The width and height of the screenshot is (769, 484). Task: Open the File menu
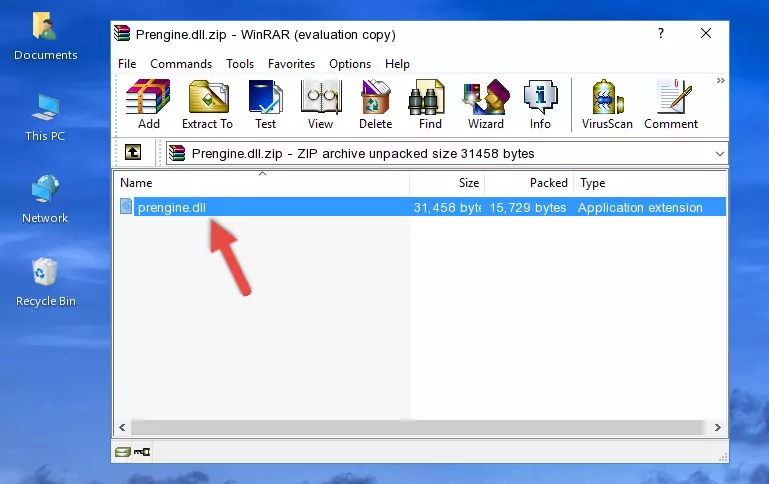(x=127, y=64)
